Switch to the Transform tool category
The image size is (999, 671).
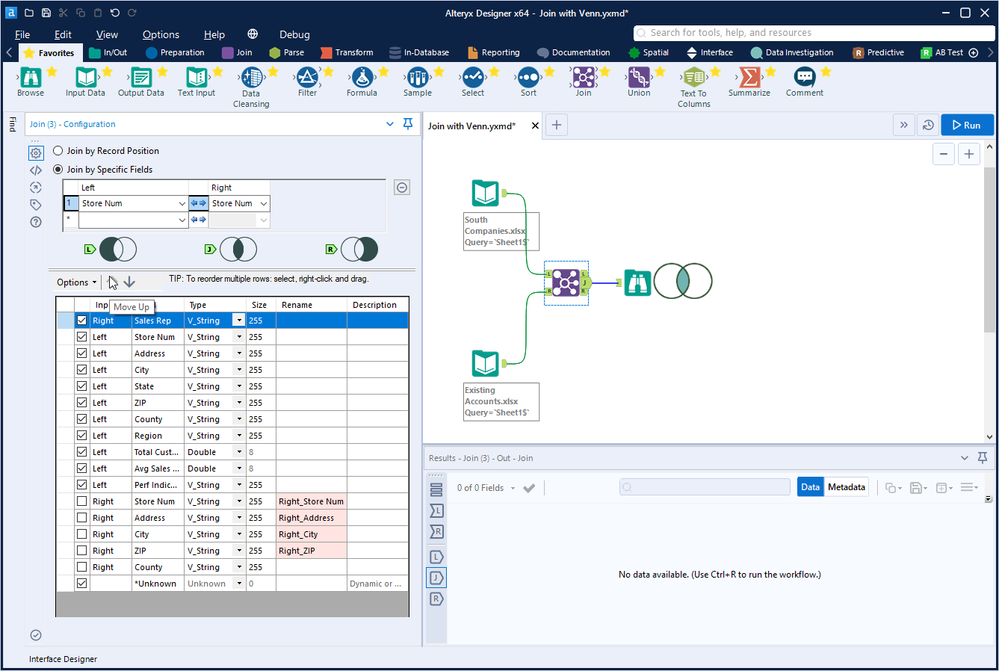(x=347, y=52)
